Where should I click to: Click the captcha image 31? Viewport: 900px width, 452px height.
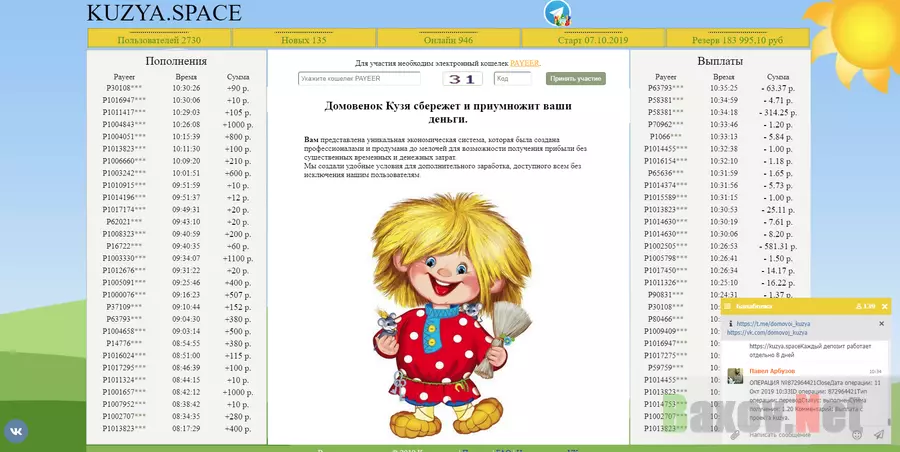pyautogui.click(x=462, y=79)
